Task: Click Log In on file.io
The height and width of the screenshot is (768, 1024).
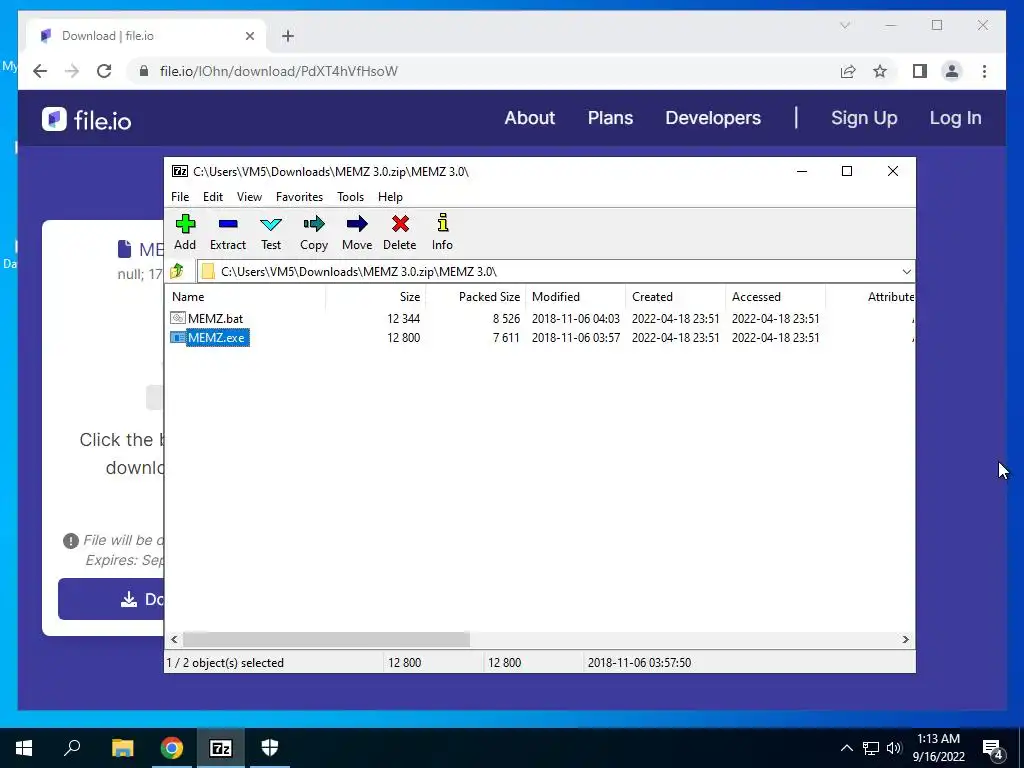Action: tap(955, 118)
